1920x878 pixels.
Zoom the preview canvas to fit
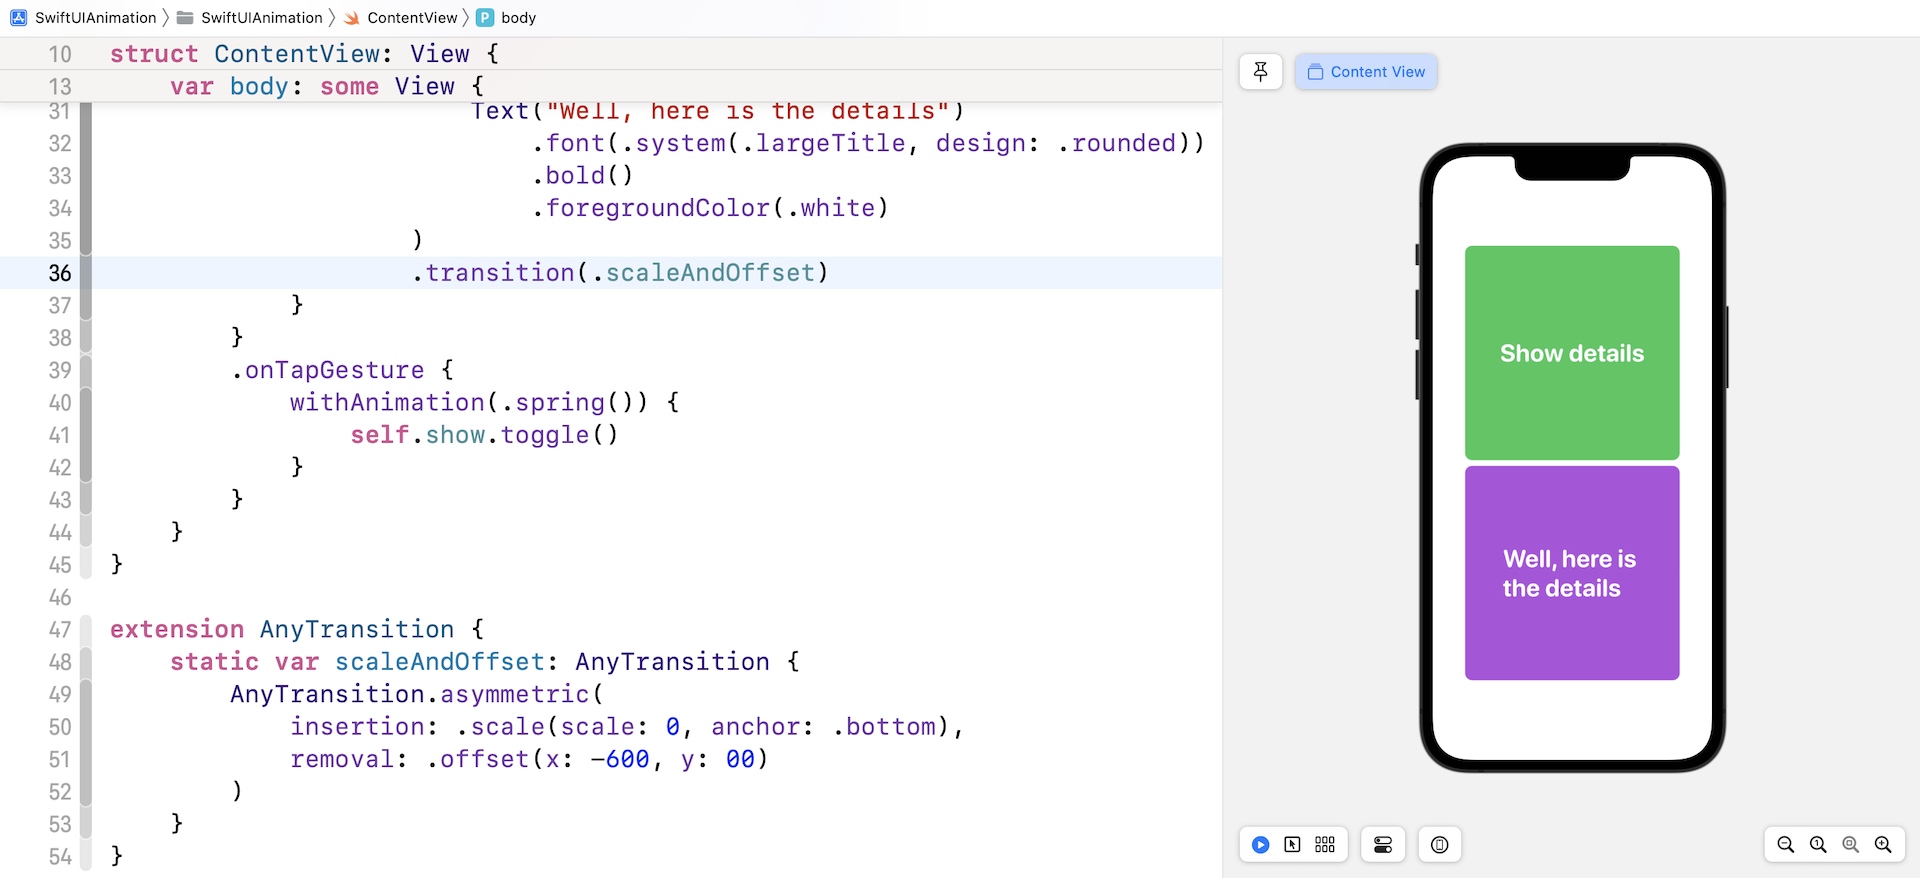coord(1850,845)
